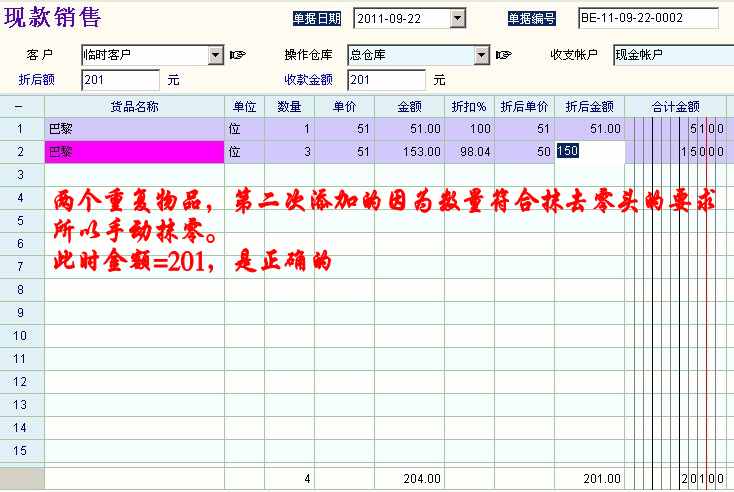
Task: Click the 收款金额 amount field
Action: click(x=386, y=80)
